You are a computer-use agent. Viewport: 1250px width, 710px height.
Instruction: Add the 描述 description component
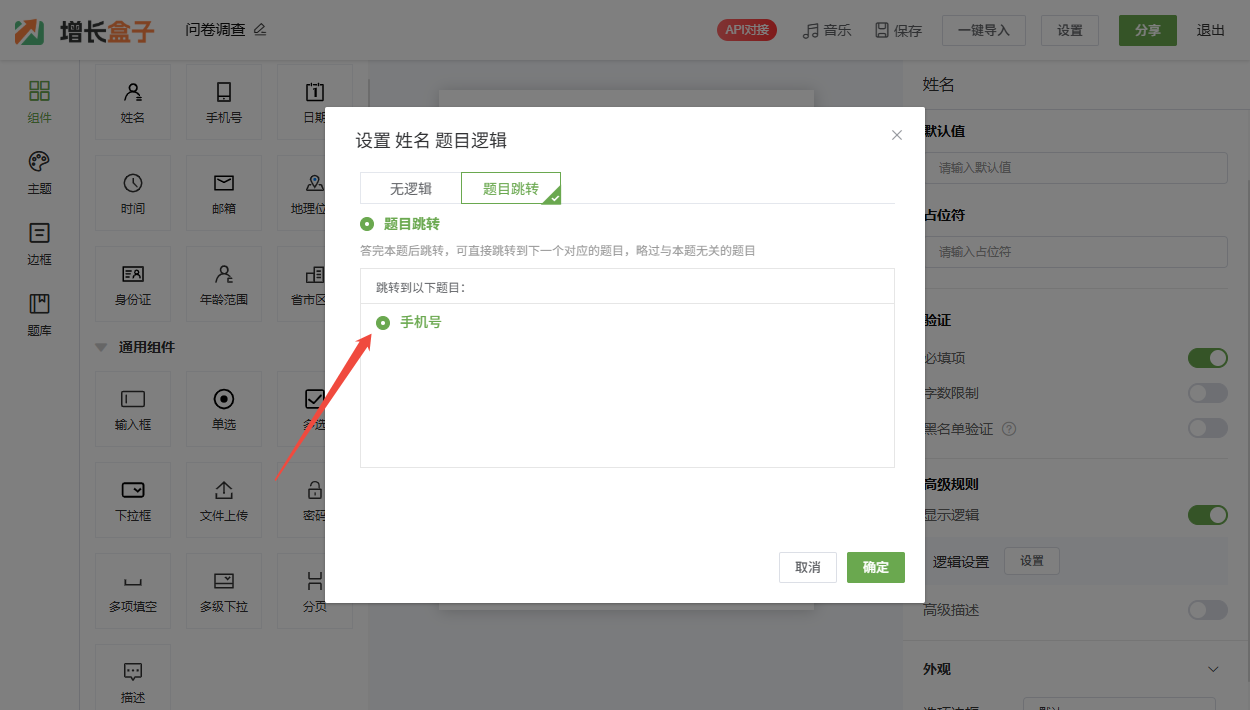(133, 678)
